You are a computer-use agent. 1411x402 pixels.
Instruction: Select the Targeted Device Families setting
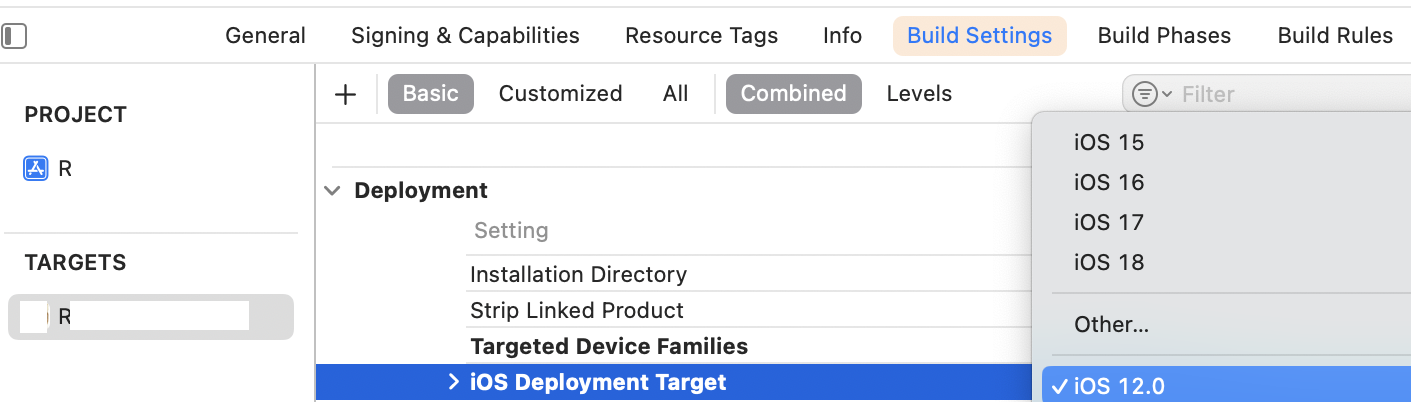(609, 346)
